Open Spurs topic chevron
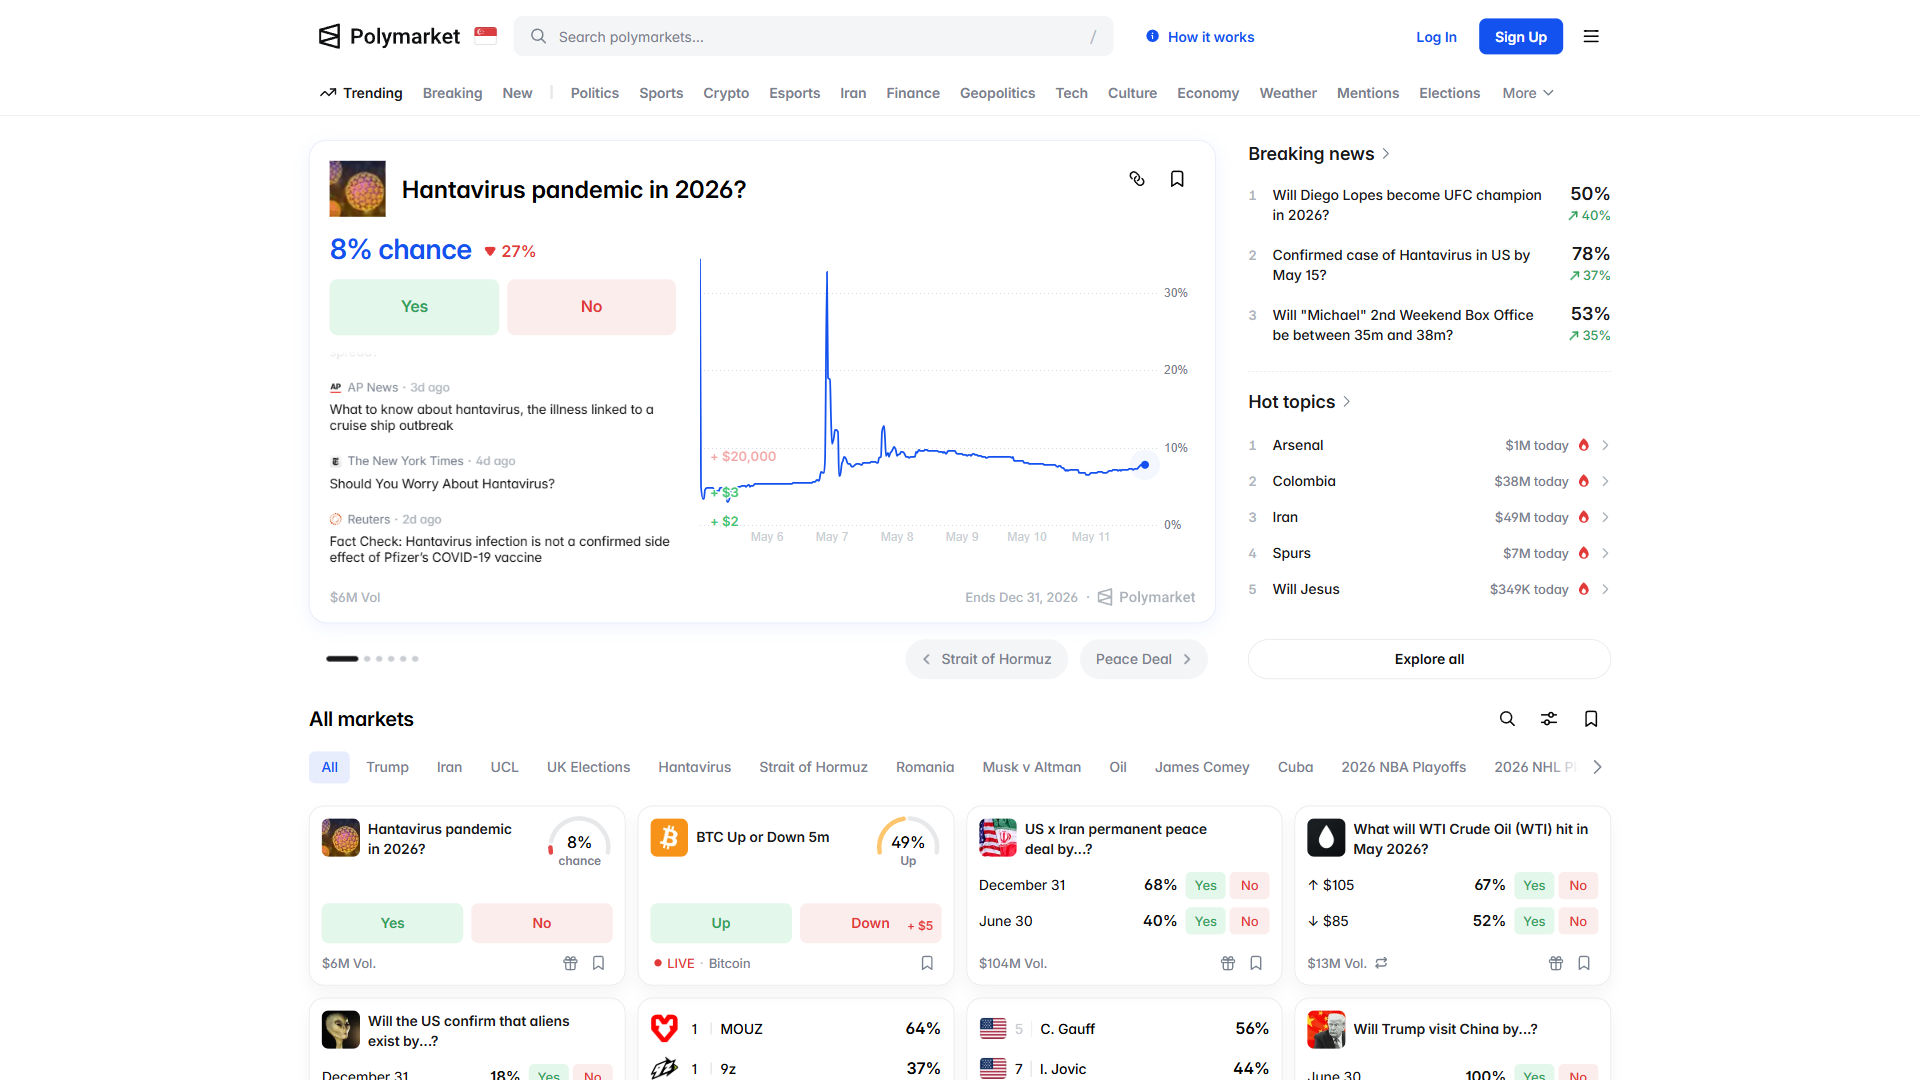This screenshot has height=1080, width=1920. pyautogui.click(x=1605, y=553)
